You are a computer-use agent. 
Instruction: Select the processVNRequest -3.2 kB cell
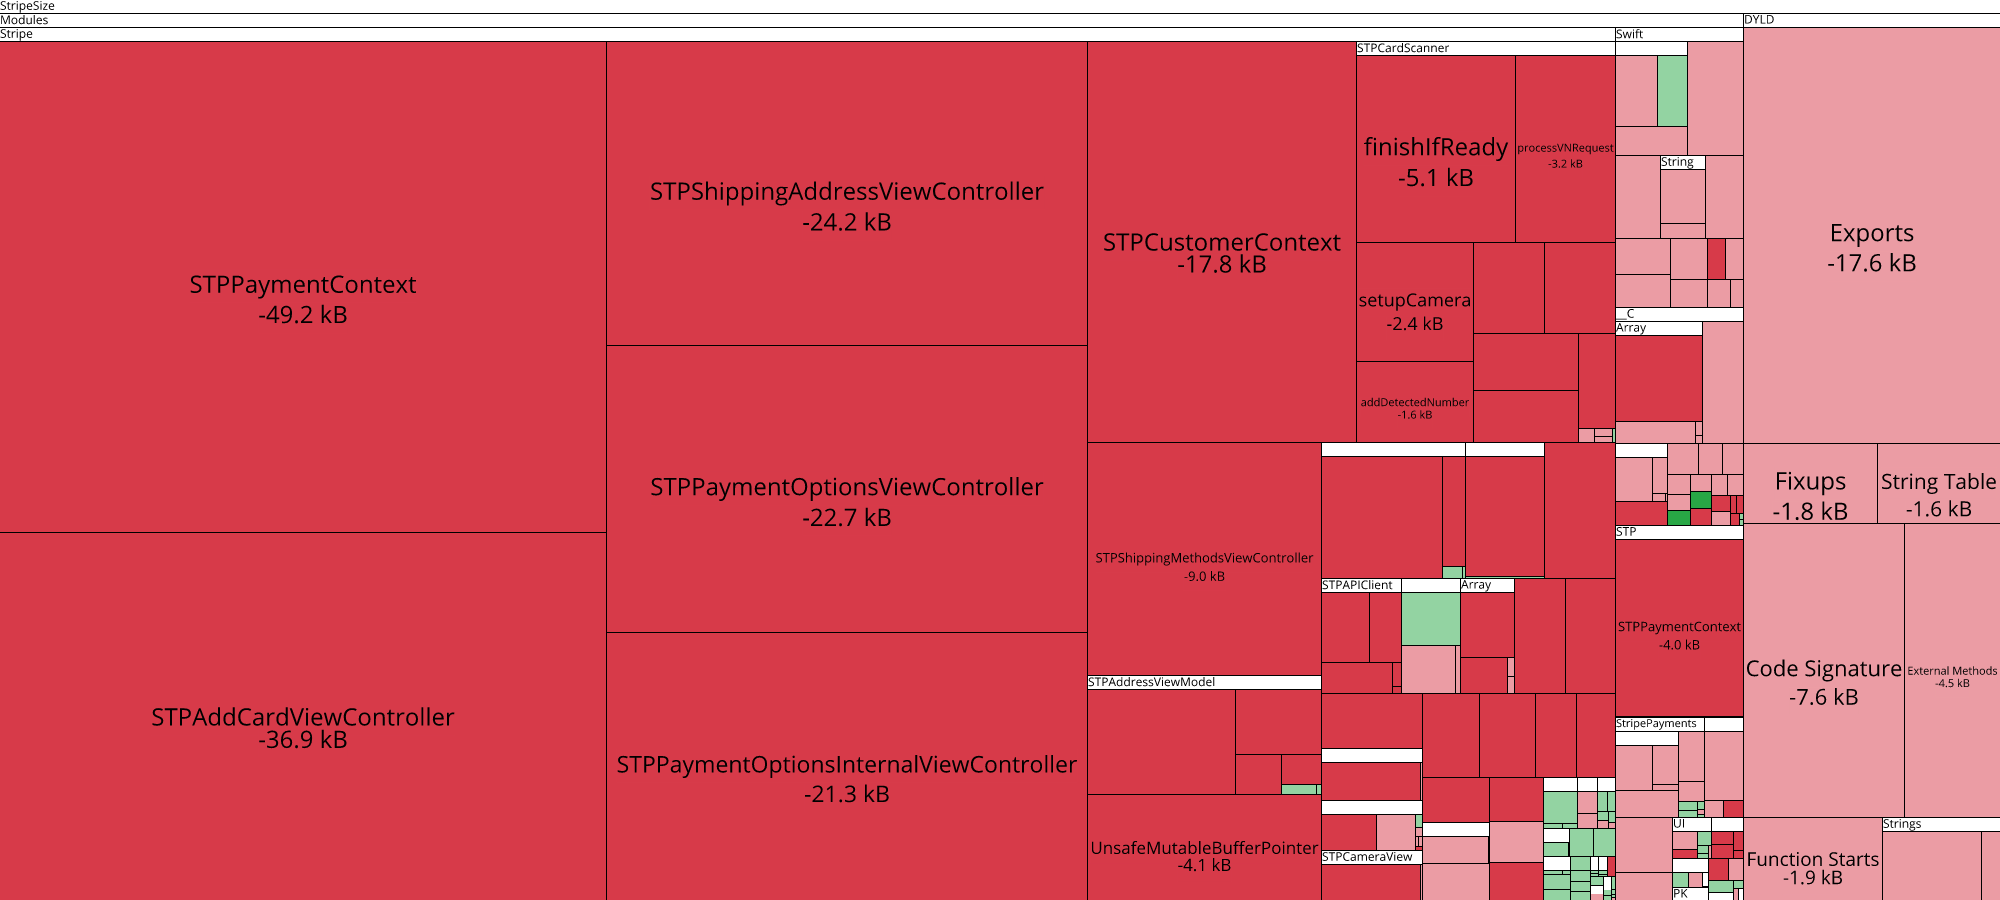pos(1565,148)
